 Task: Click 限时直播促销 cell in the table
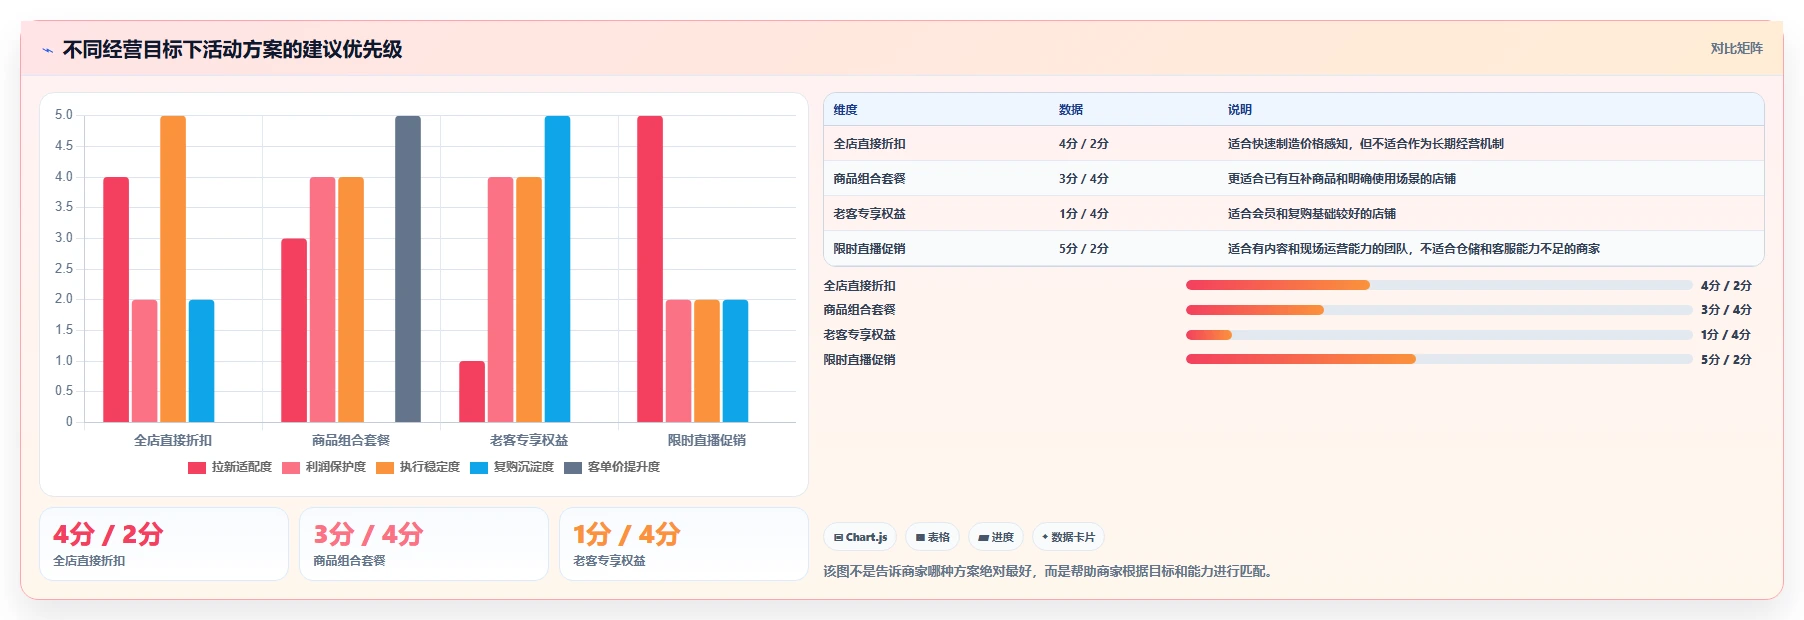tap(869, 248)
